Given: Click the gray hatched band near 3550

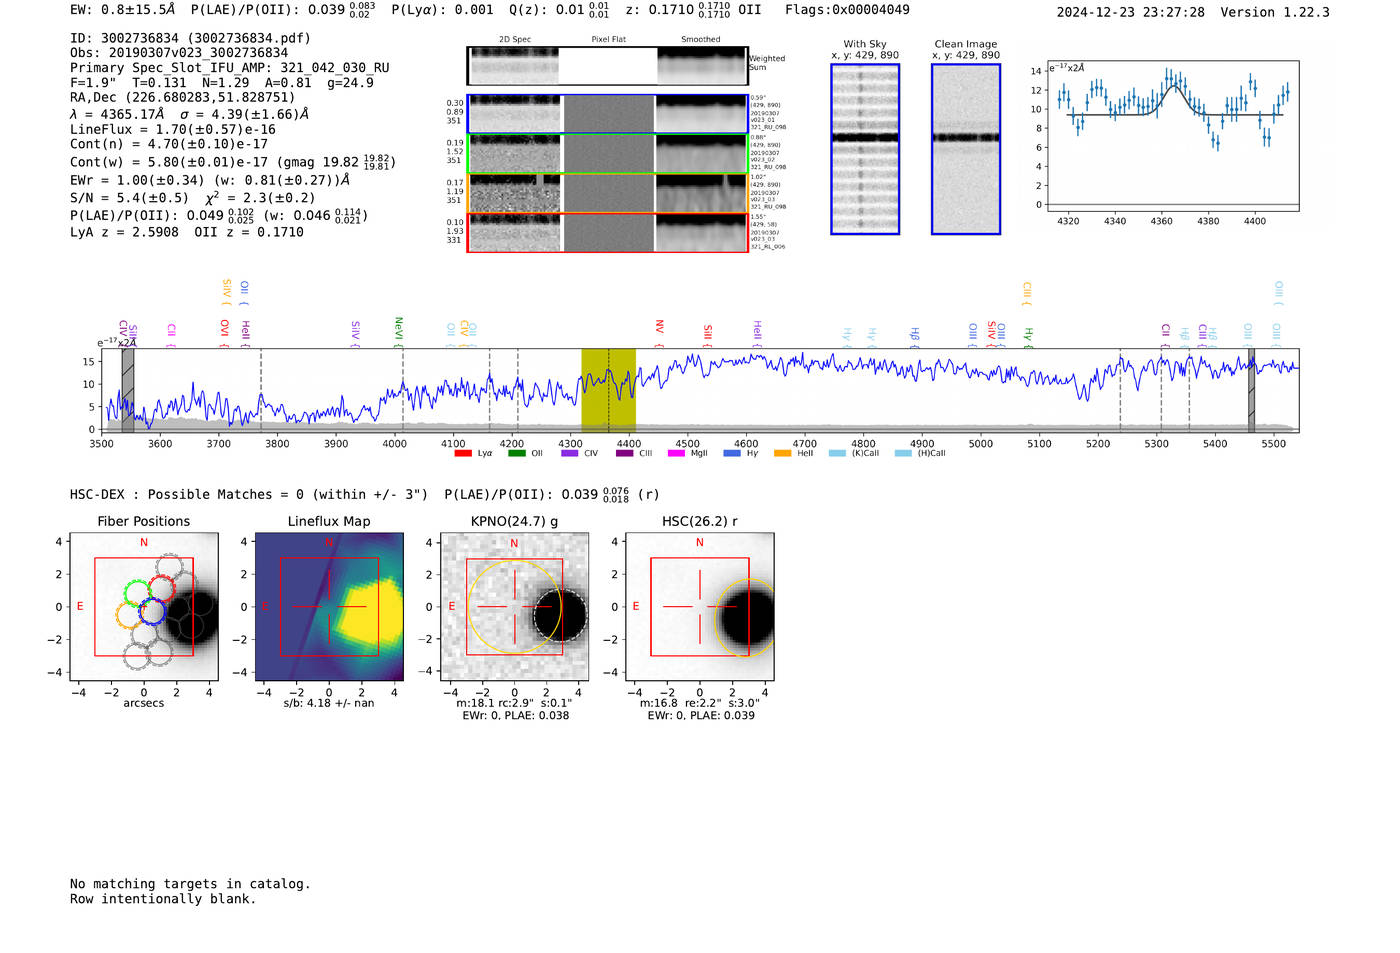Looking at the screenshot, I should click(x=128, y=390).
